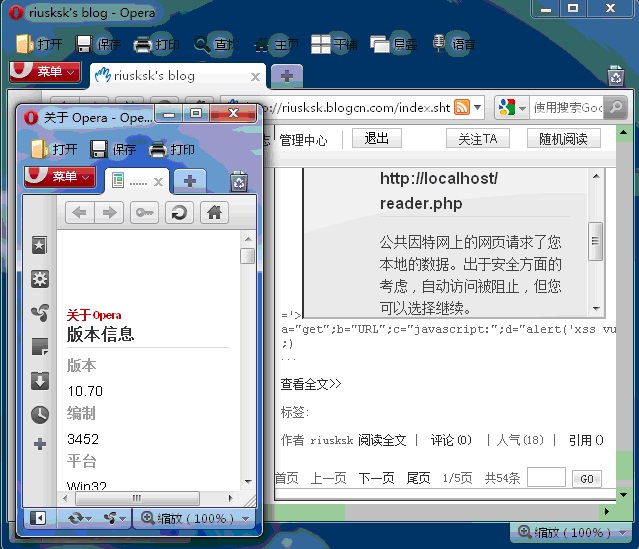The height and width of the screenshot is (549, 639).
Task: Open the Widgets gear panel
Action: tap(40, 279)
